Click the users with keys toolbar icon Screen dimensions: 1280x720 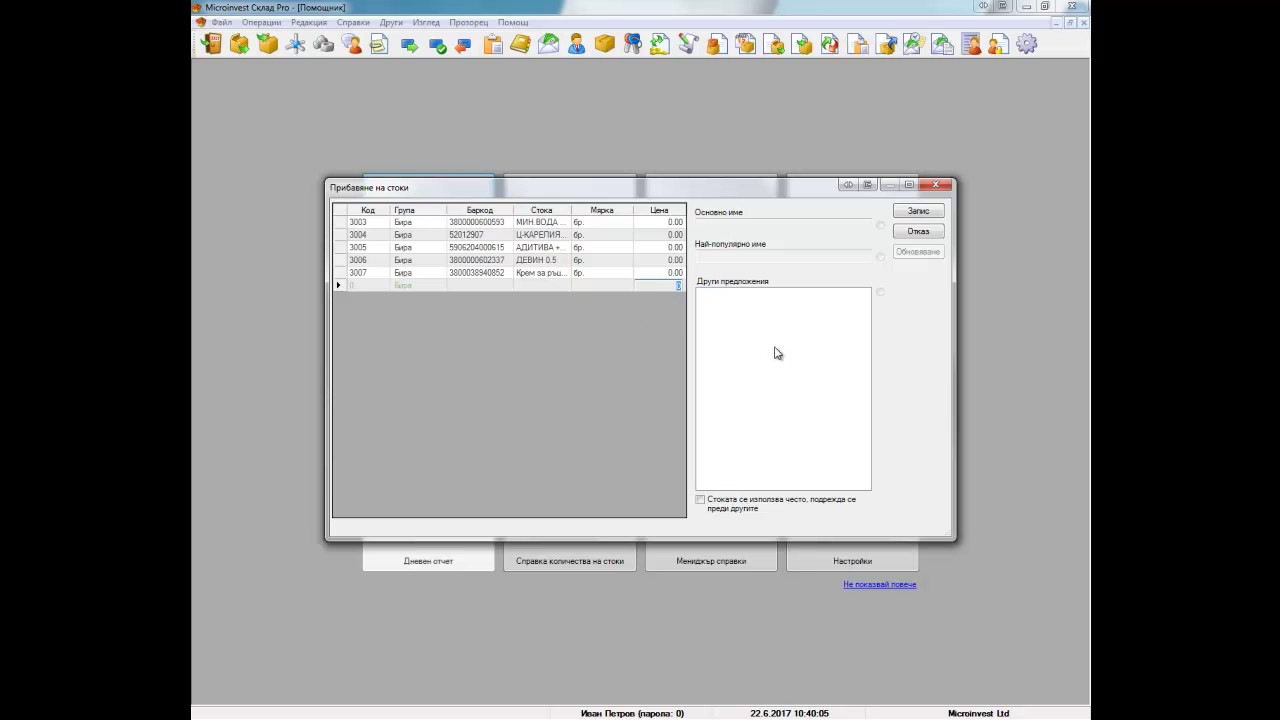[632, 44]
